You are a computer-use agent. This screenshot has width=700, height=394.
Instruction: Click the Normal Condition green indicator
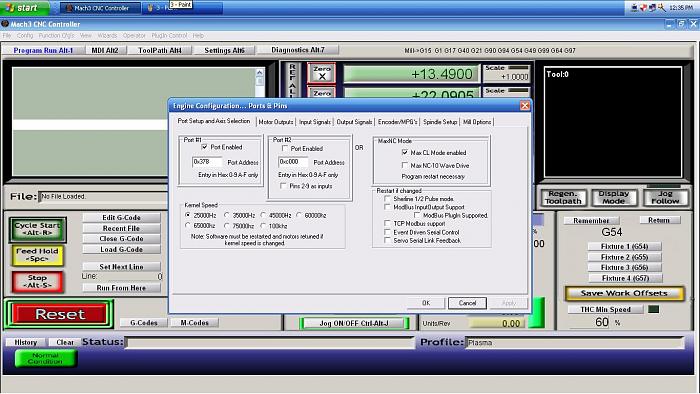pyautogui.click(x=45, y=358)
